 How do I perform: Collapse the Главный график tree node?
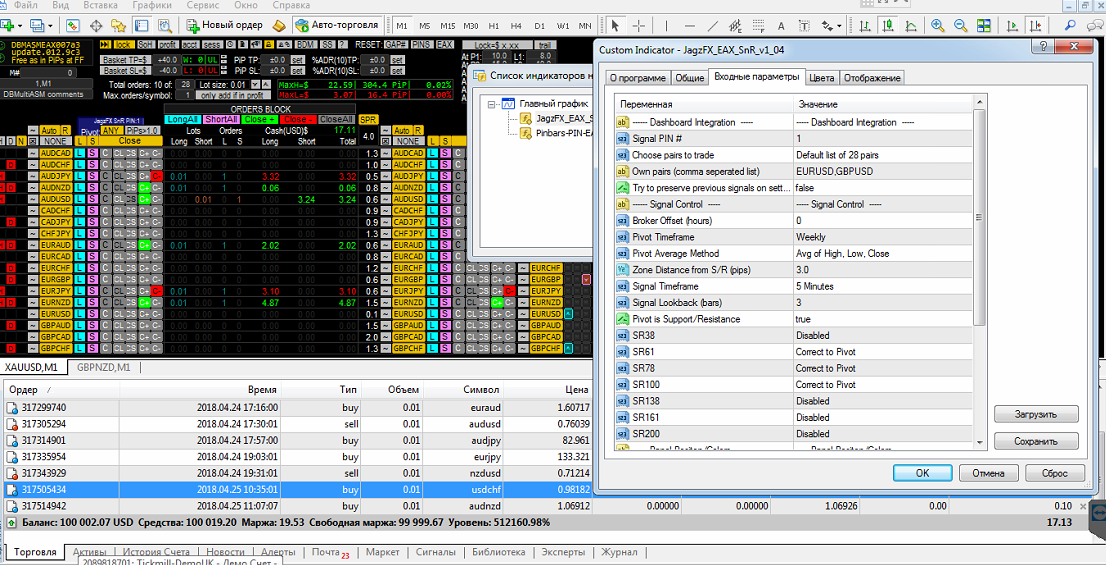pos(492,103)
